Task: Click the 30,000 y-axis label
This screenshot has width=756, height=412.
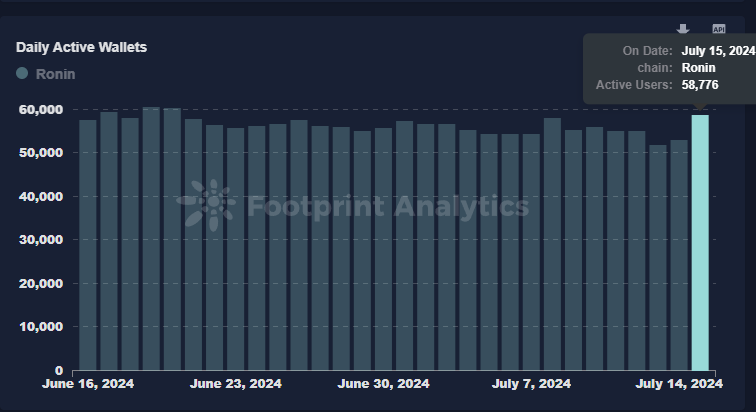Action: click(x=41, y=239)
